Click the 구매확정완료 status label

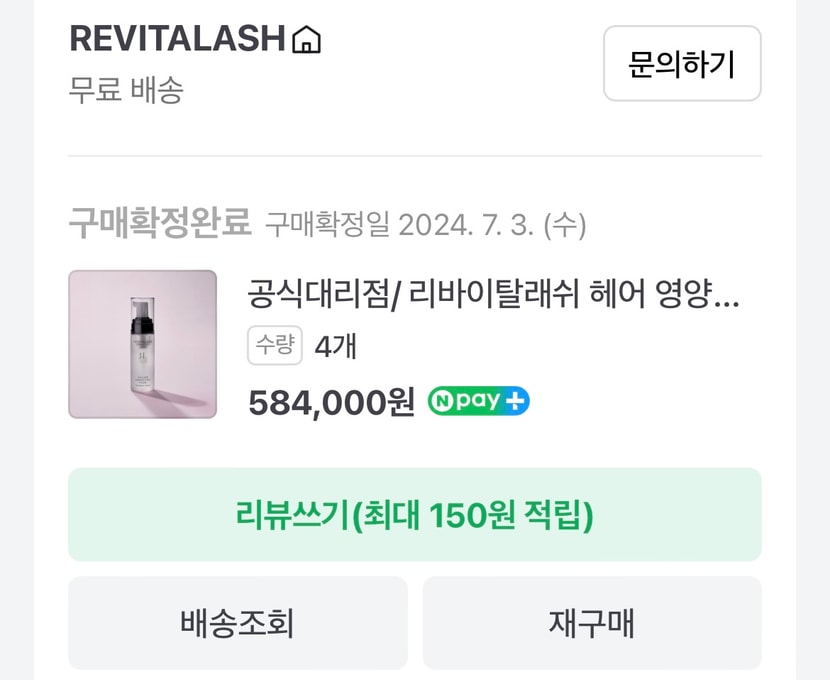[159, 223]
